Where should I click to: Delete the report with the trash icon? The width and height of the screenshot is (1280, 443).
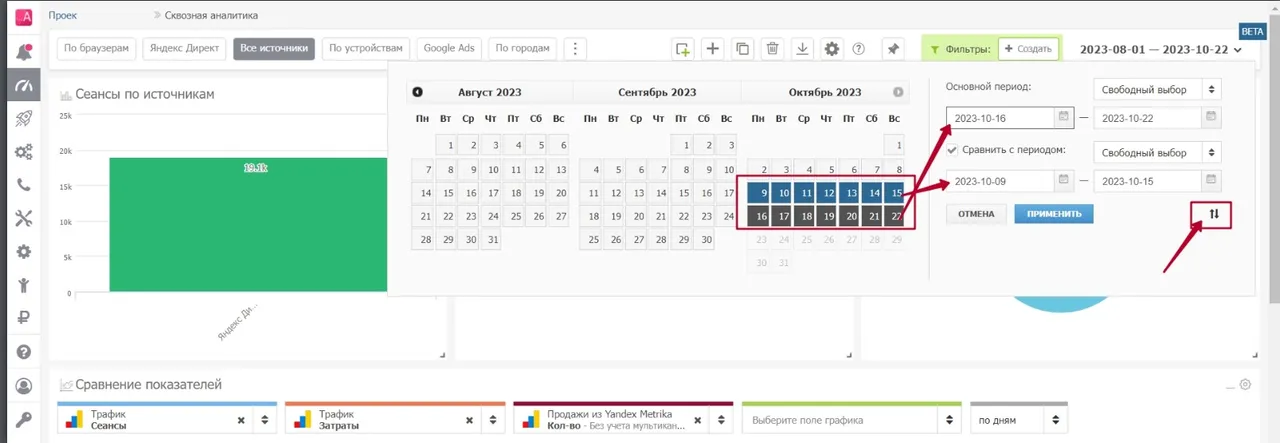click(772, 48)
